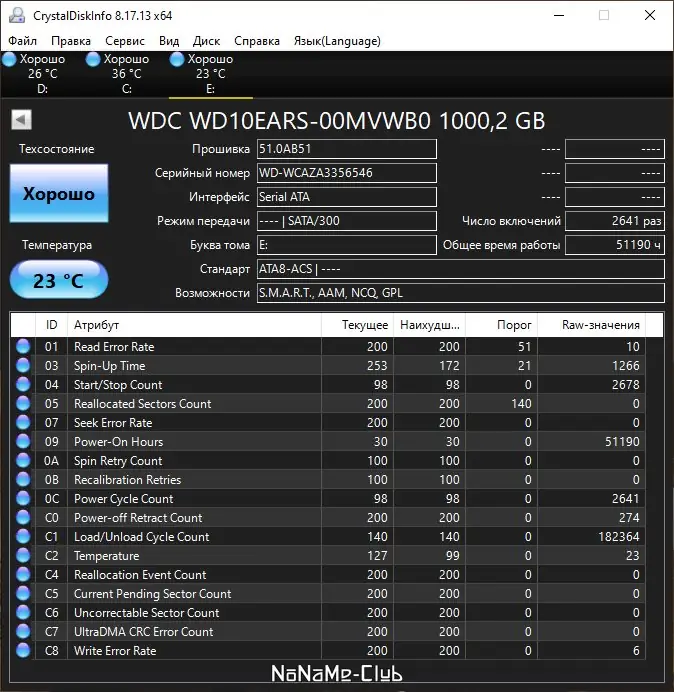Viewport: 674px width, 692px height.
Task: Click status orb of Power-On Hours row
Action: pos(23,441)
